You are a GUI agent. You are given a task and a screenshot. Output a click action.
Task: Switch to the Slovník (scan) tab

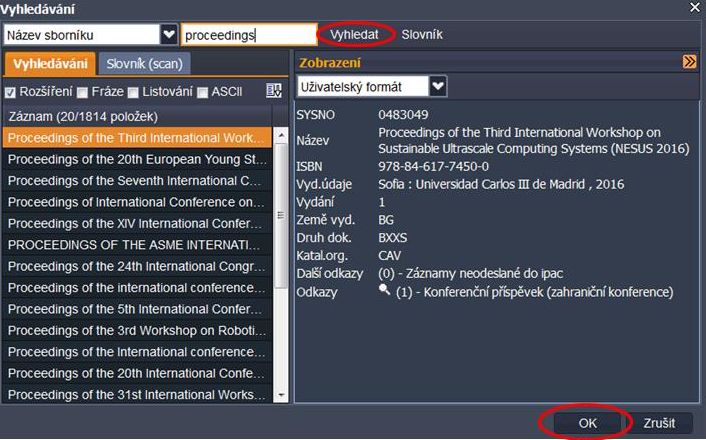[145, 64]
